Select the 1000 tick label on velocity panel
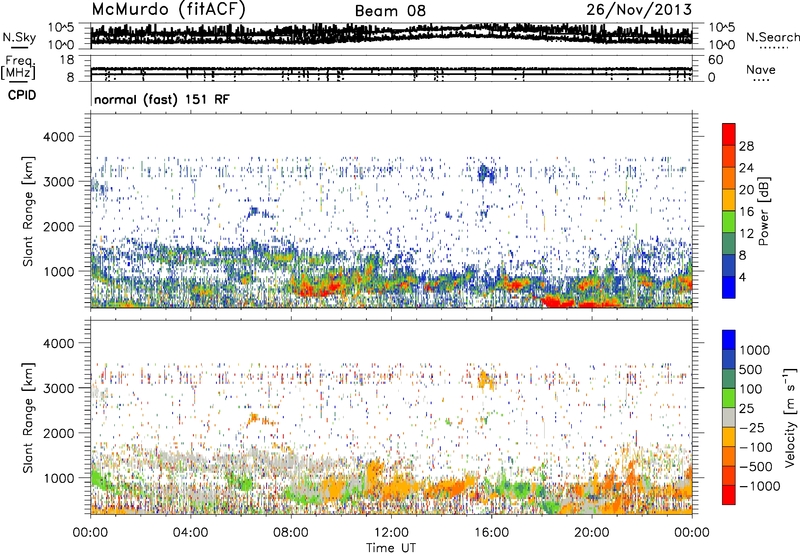 (58, 478)
